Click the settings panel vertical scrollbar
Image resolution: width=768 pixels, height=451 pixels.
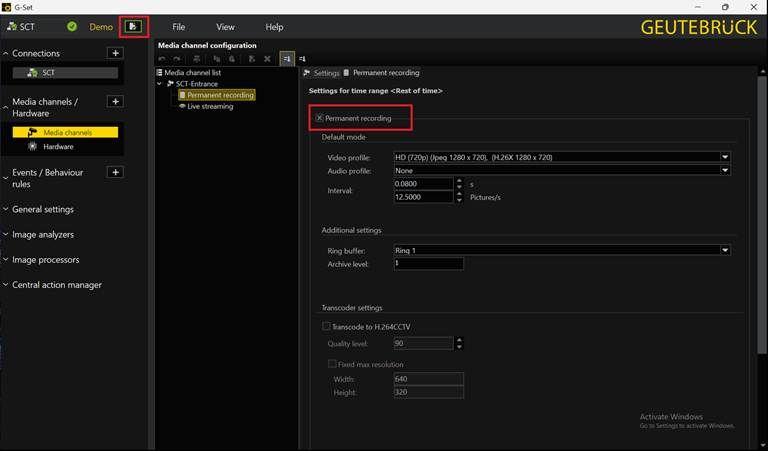pyautogui.click(x=762, y=214)
